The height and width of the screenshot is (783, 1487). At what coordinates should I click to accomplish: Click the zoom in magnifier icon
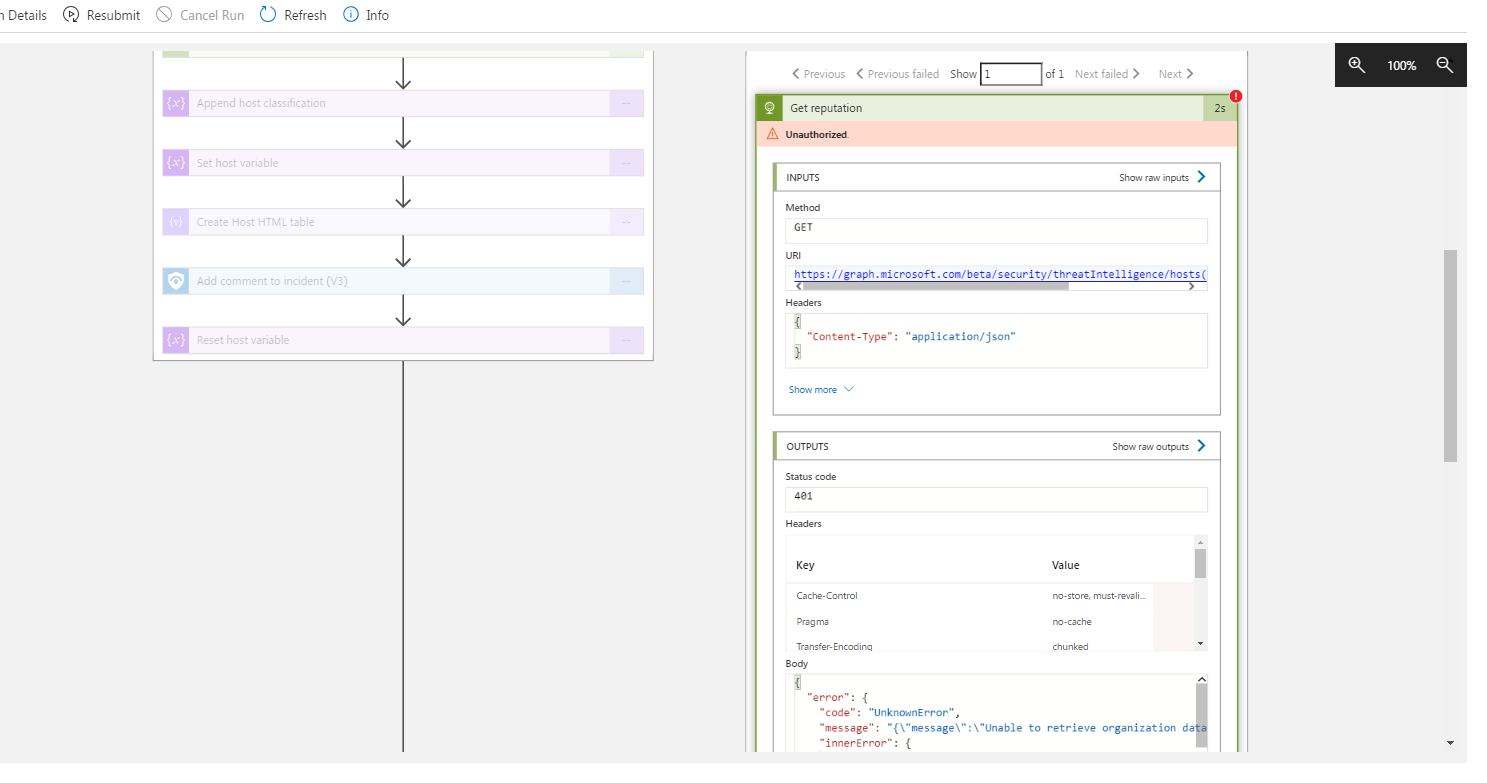[1357, 64]
